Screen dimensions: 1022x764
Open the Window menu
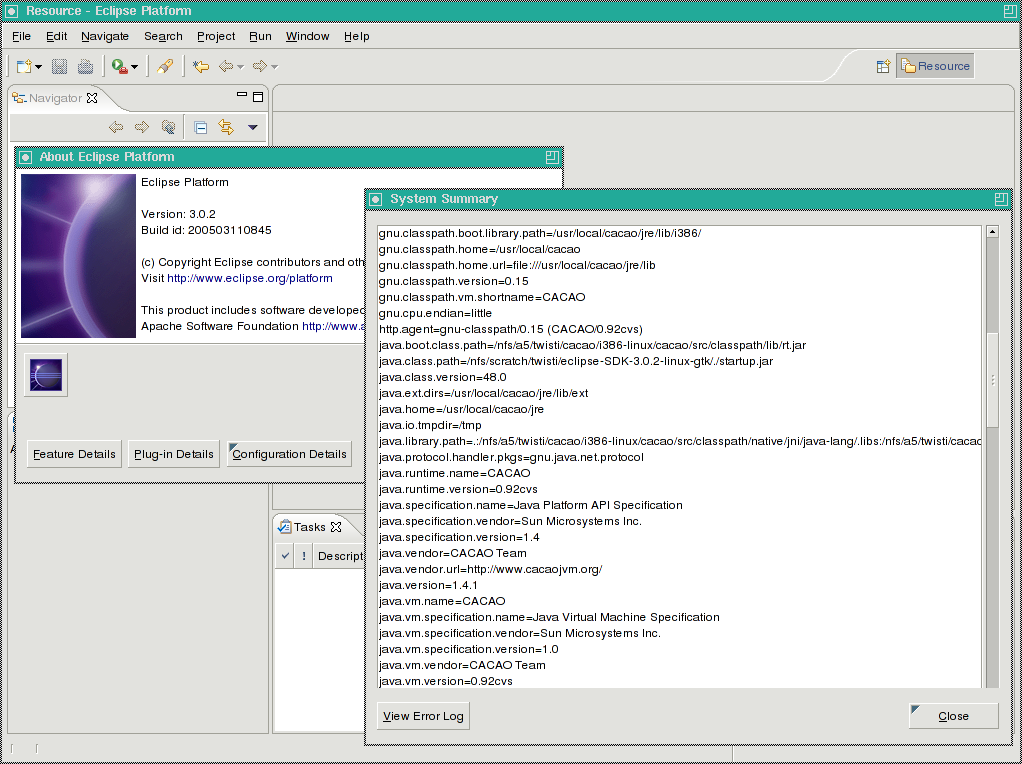tap(308, 37)
